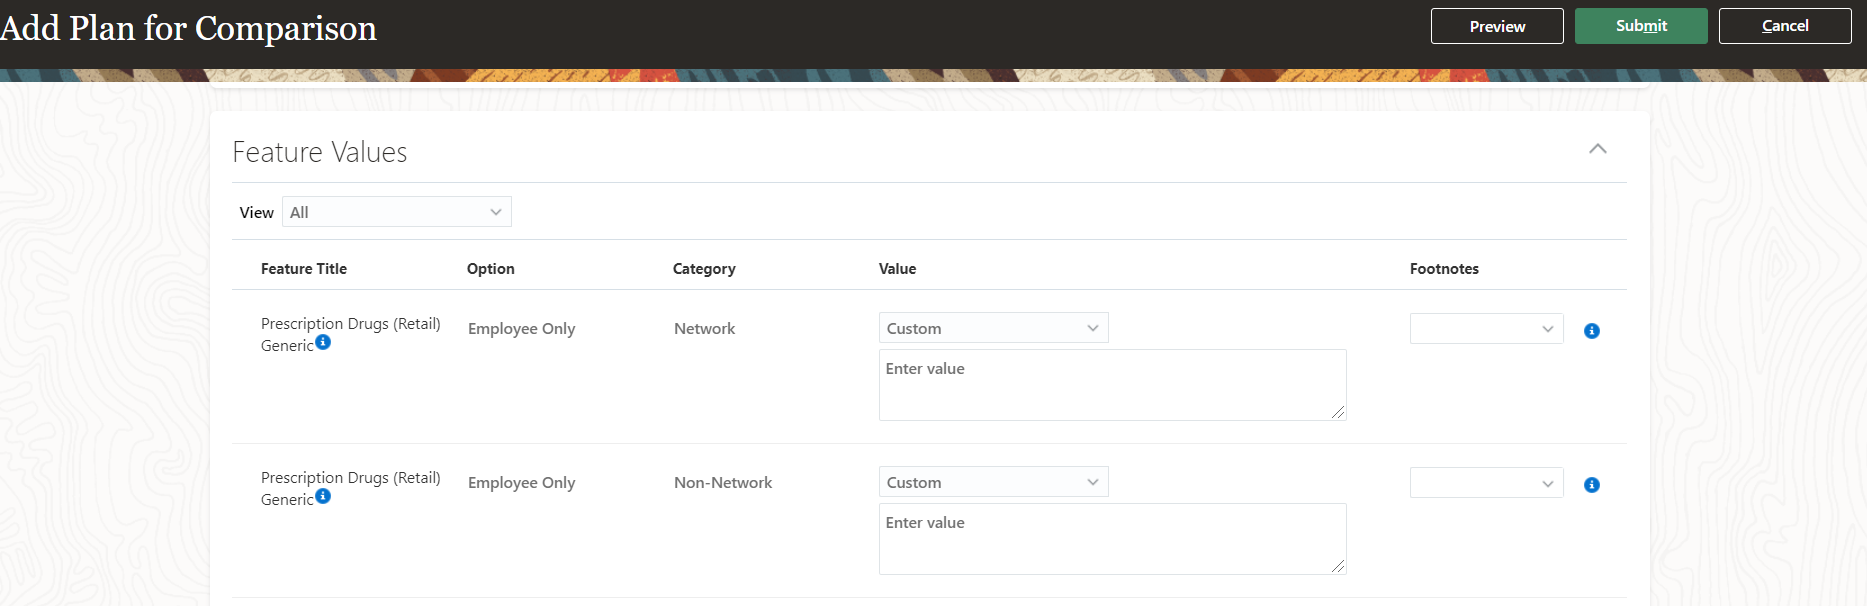Submit the plan for comparison

point(1640,26)
